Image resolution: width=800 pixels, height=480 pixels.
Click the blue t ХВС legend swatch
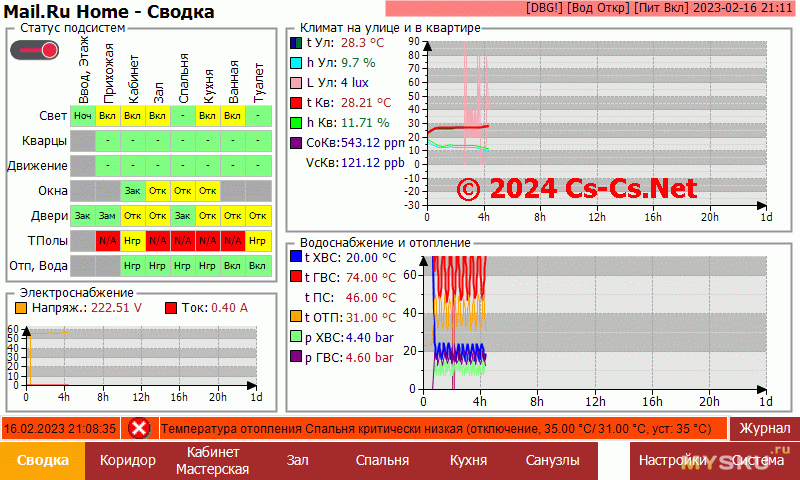pos(296,257)
